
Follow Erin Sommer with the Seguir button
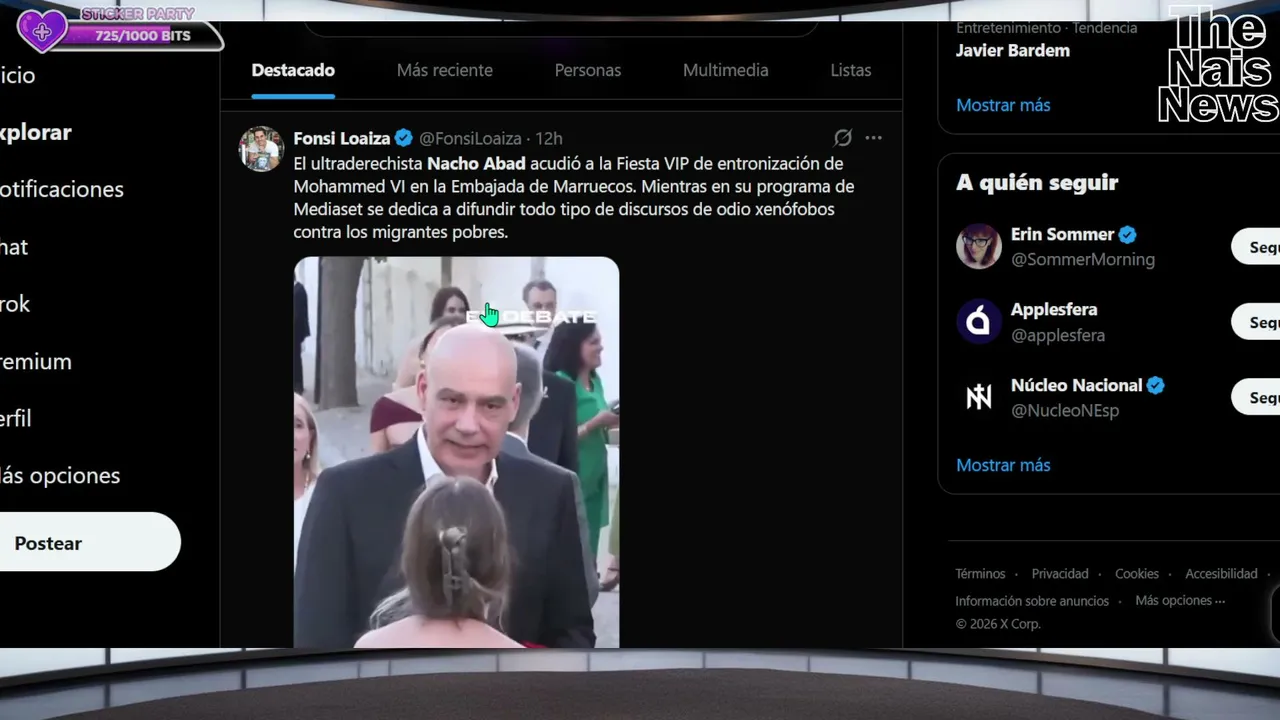tap(1256, 247)
